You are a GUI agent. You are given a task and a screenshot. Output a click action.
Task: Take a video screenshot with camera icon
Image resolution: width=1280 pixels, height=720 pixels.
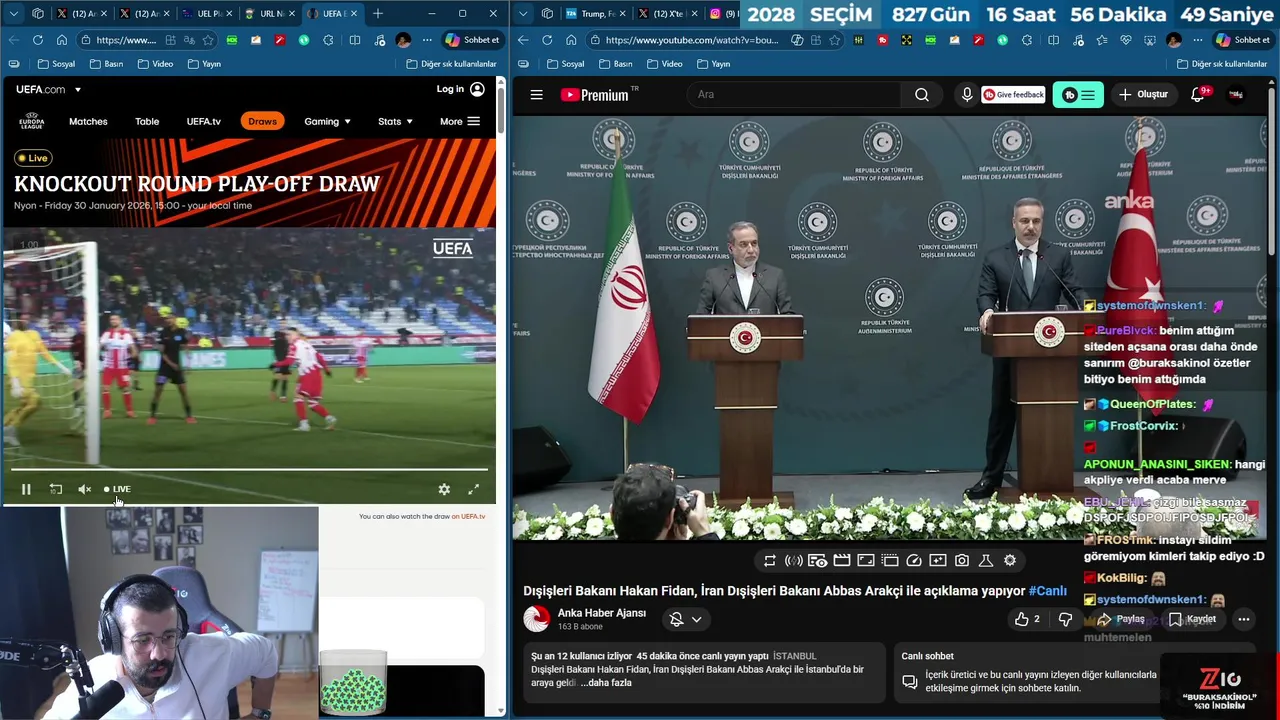pyautogui.click(x=962, y=561)
